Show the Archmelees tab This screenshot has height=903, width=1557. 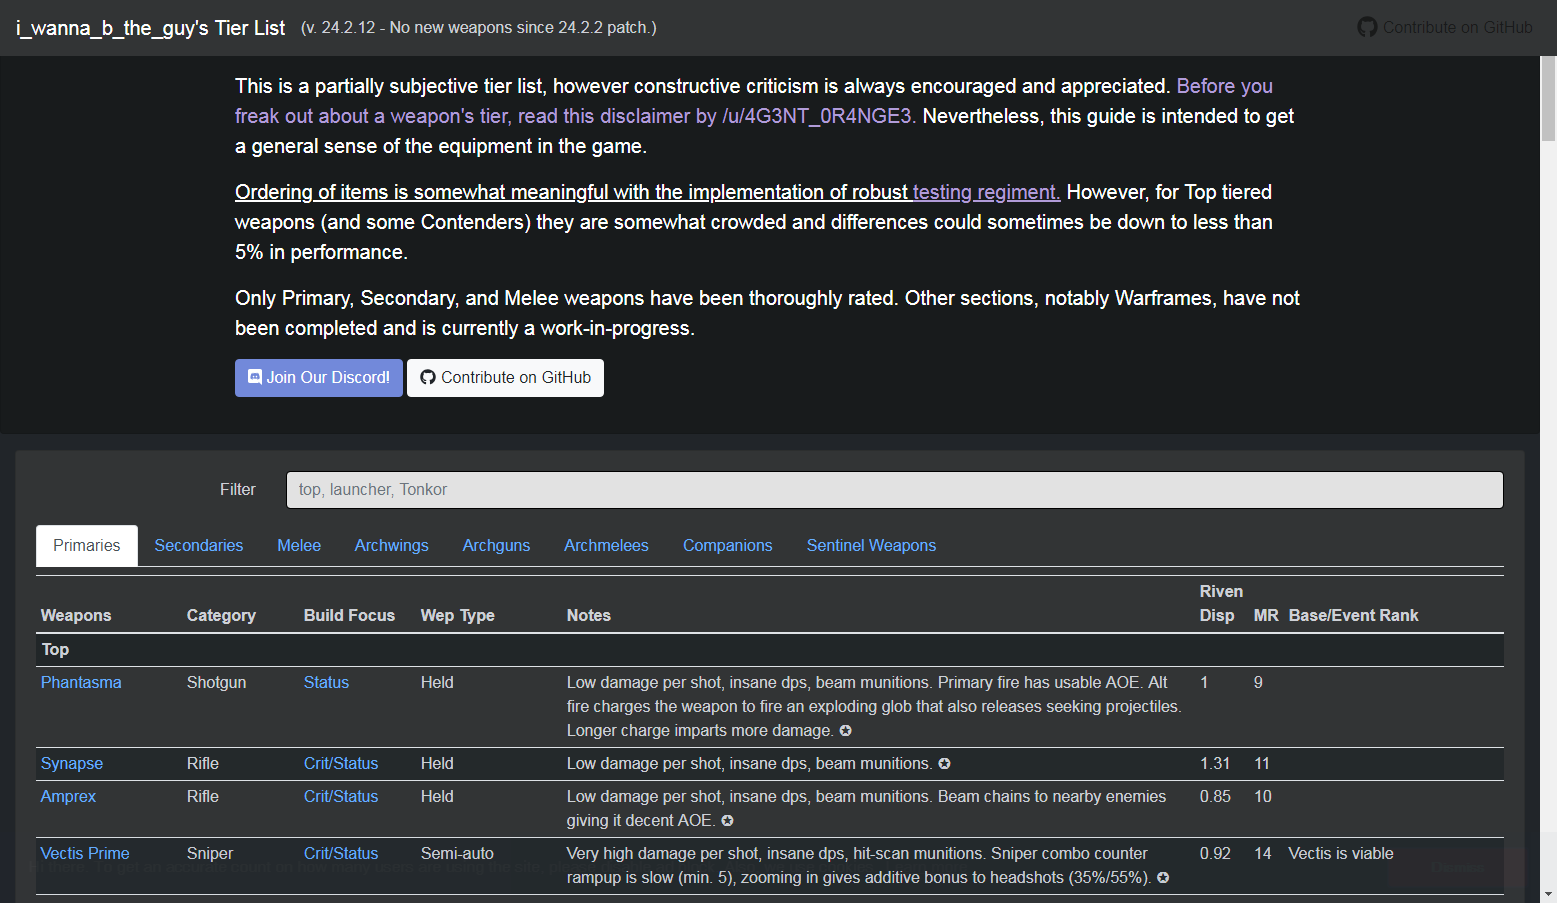(x=606, y=546)
